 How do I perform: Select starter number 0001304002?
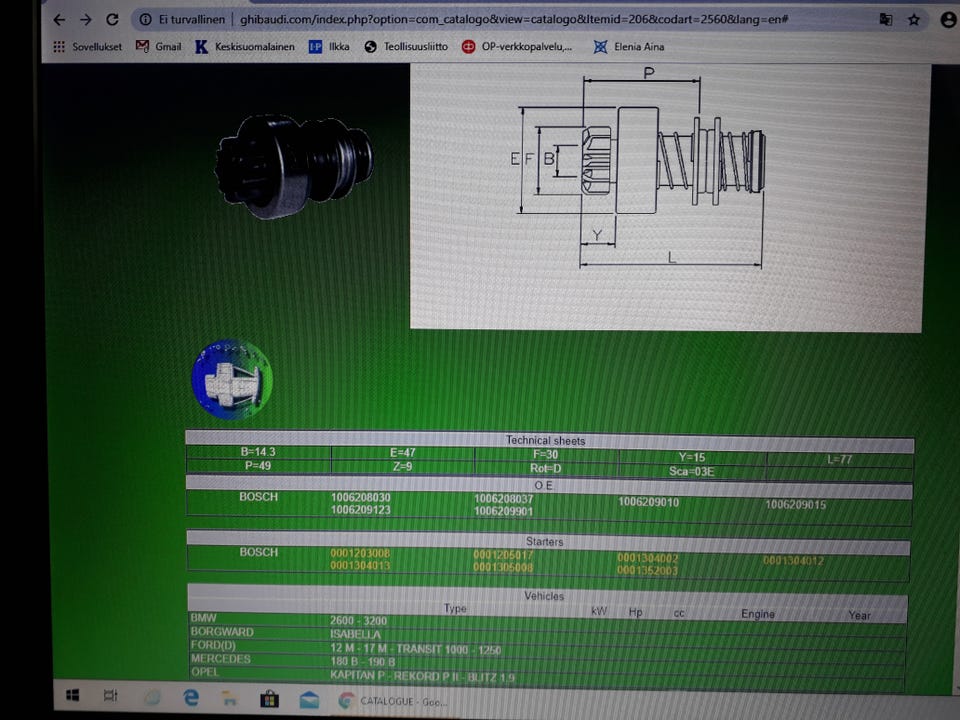(648, 558)
